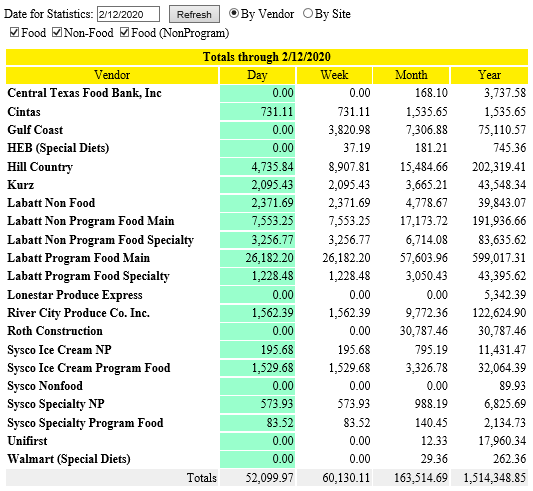Toggle the Non-Food checkbox
This screenshot has height=491, width=533.
pyautogui.click(x=57, y=33)
